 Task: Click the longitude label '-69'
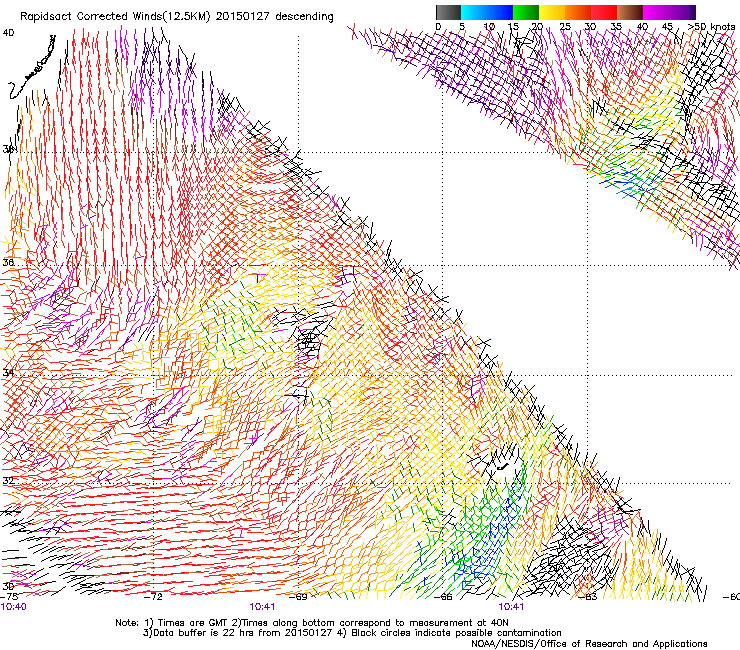[x=298, y=597]
